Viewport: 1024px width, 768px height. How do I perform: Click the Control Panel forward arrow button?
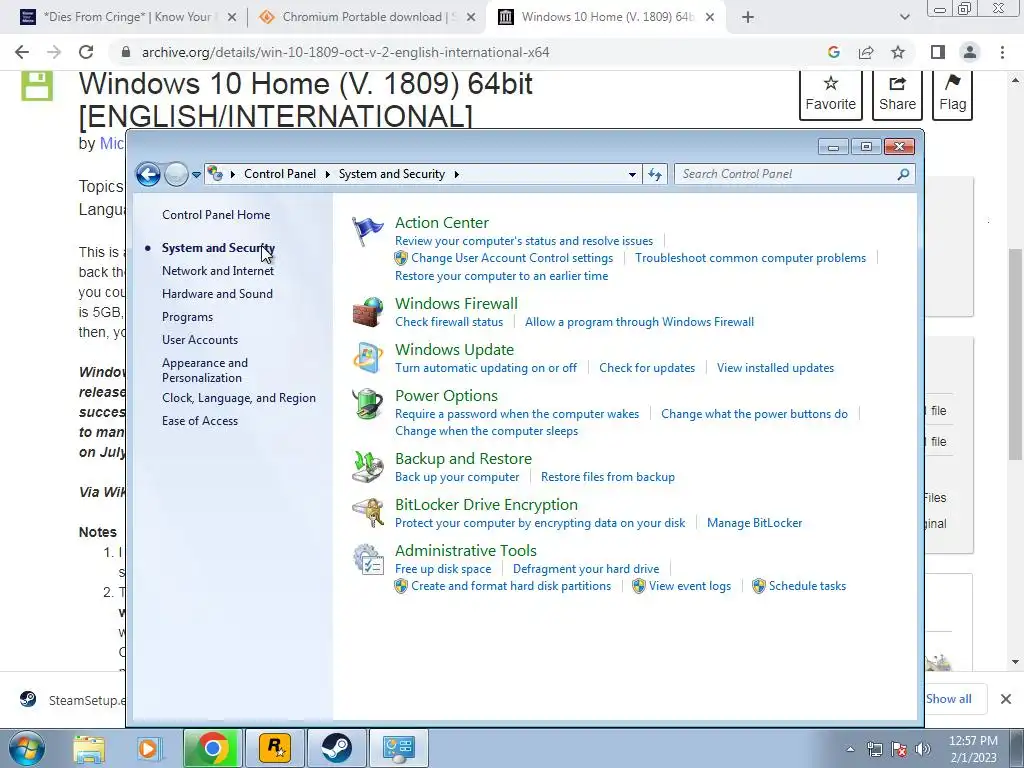click(x=176, y=174)
